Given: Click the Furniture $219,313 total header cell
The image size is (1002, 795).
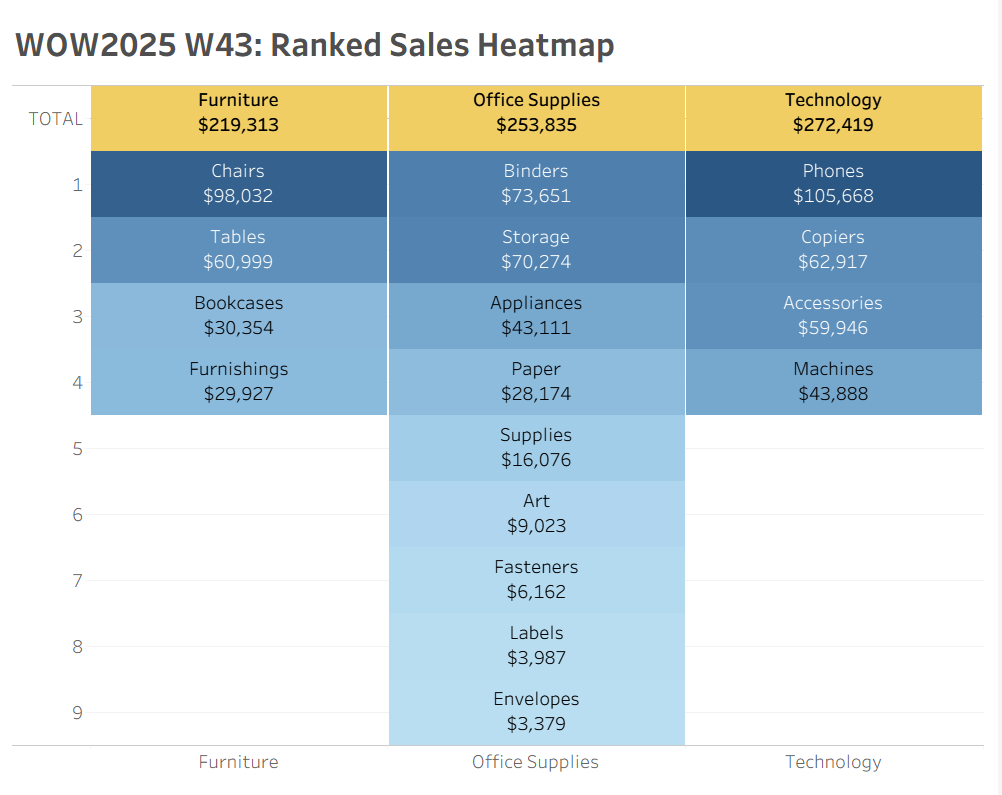Looking at the screenshot, I should pyautogui.click(x=238, y=113).
